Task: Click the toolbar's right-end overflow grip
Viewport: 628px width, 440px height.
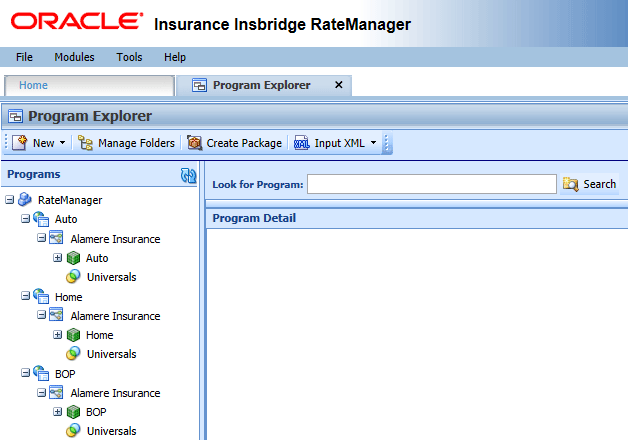Action: click(x=386, y=143)
